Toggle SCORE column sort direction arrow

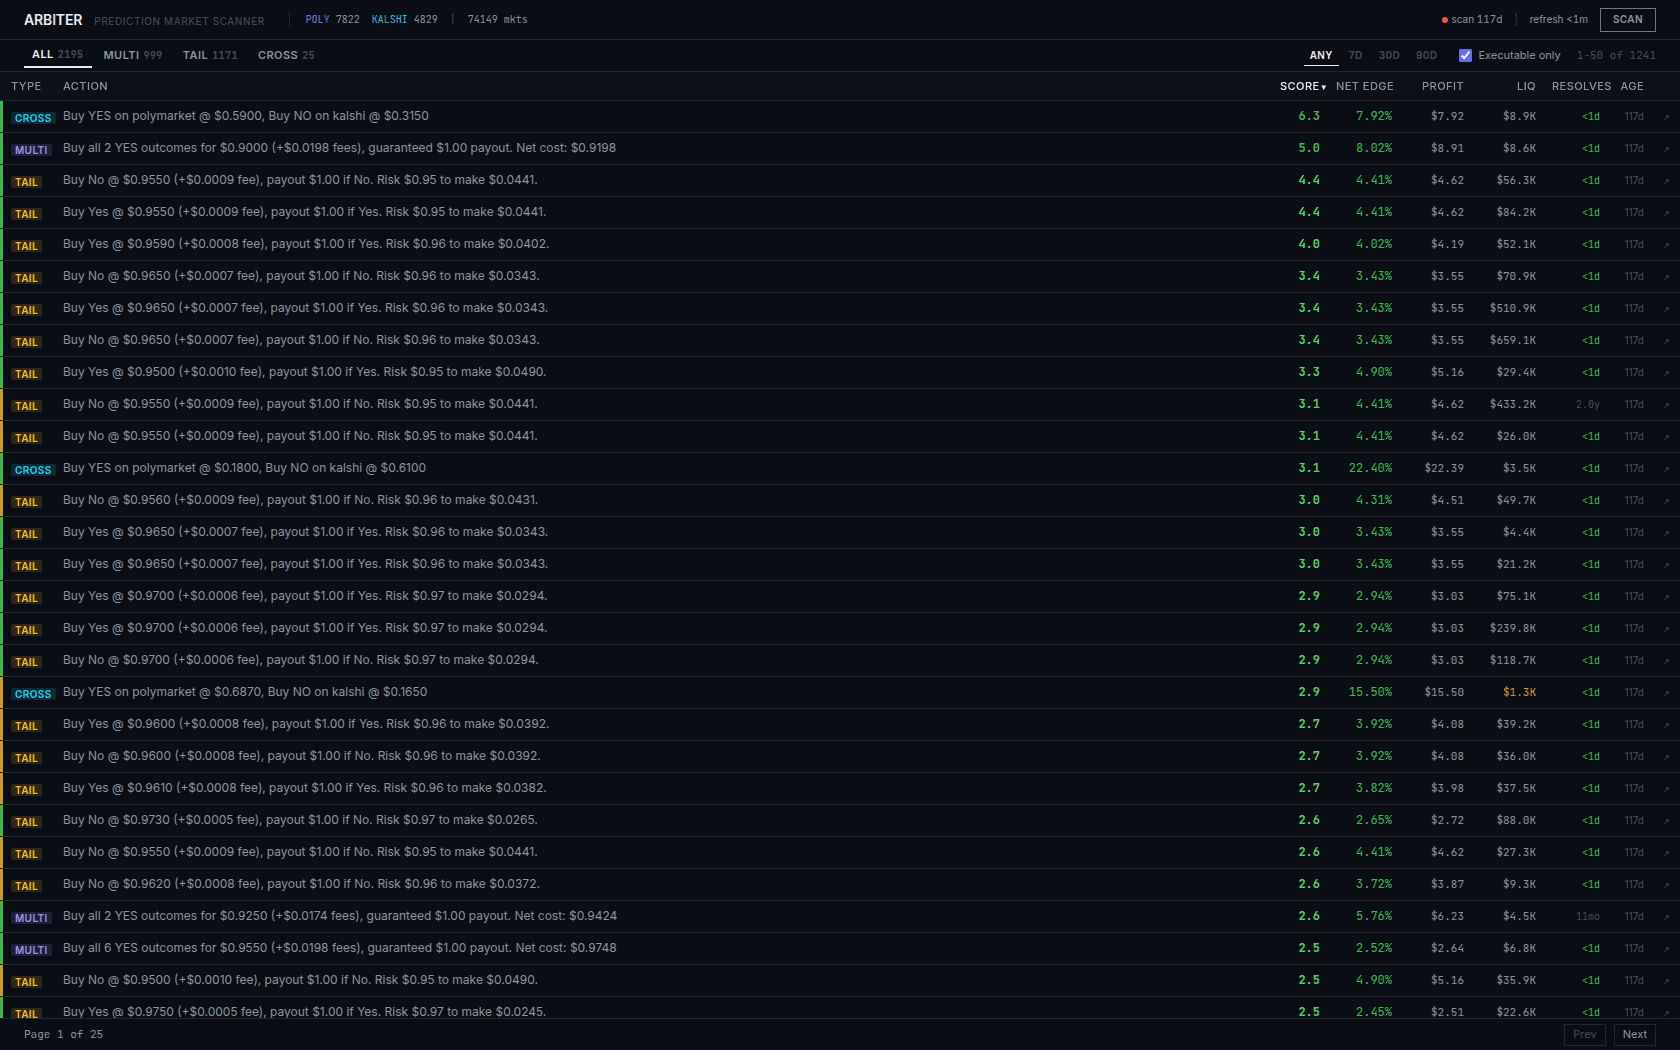1323,87
